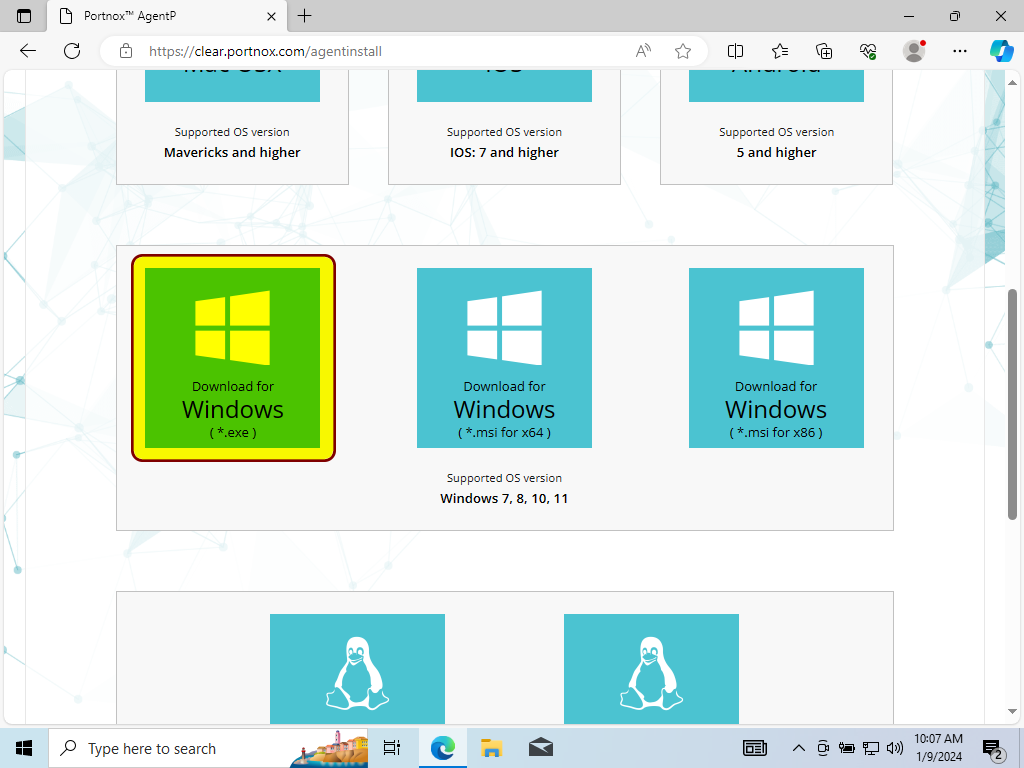The height and width of the screenshot is (768, 1024).
Task: Open File Explorer from the taskbar
Action: 491,748
